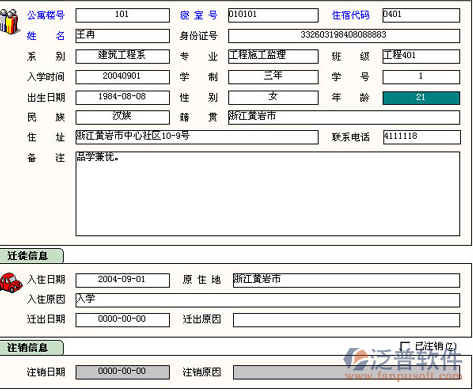Click the 寝室号 field showing 010101
Image resolution: width=473 pixels, height=392 pixels.
point(273,15)
